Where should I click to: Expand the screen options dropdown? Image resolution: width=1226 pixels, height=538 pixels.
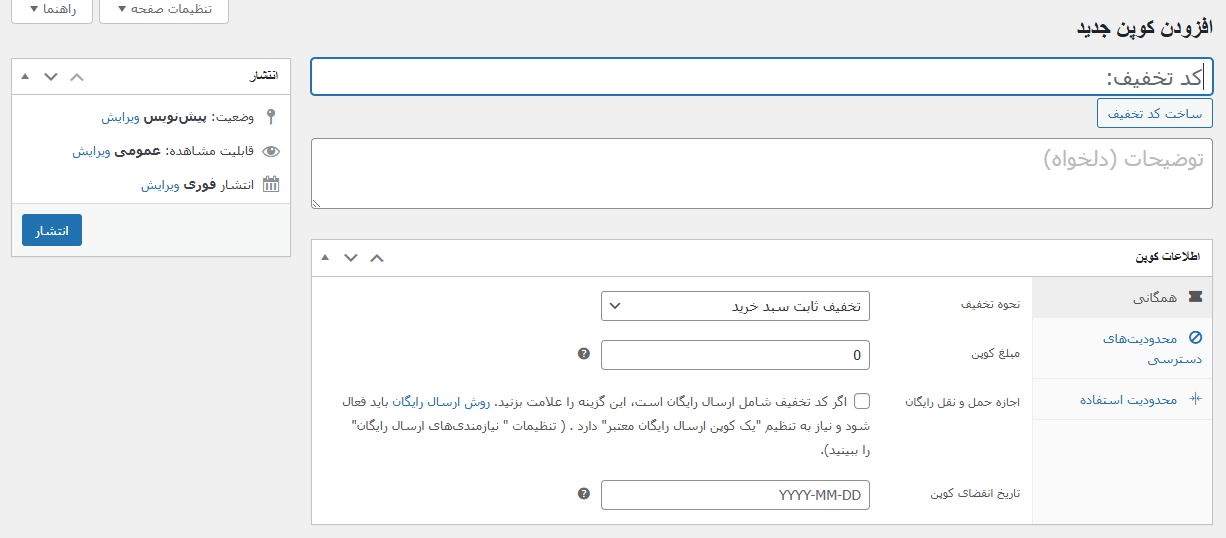(x=164, y=10)
